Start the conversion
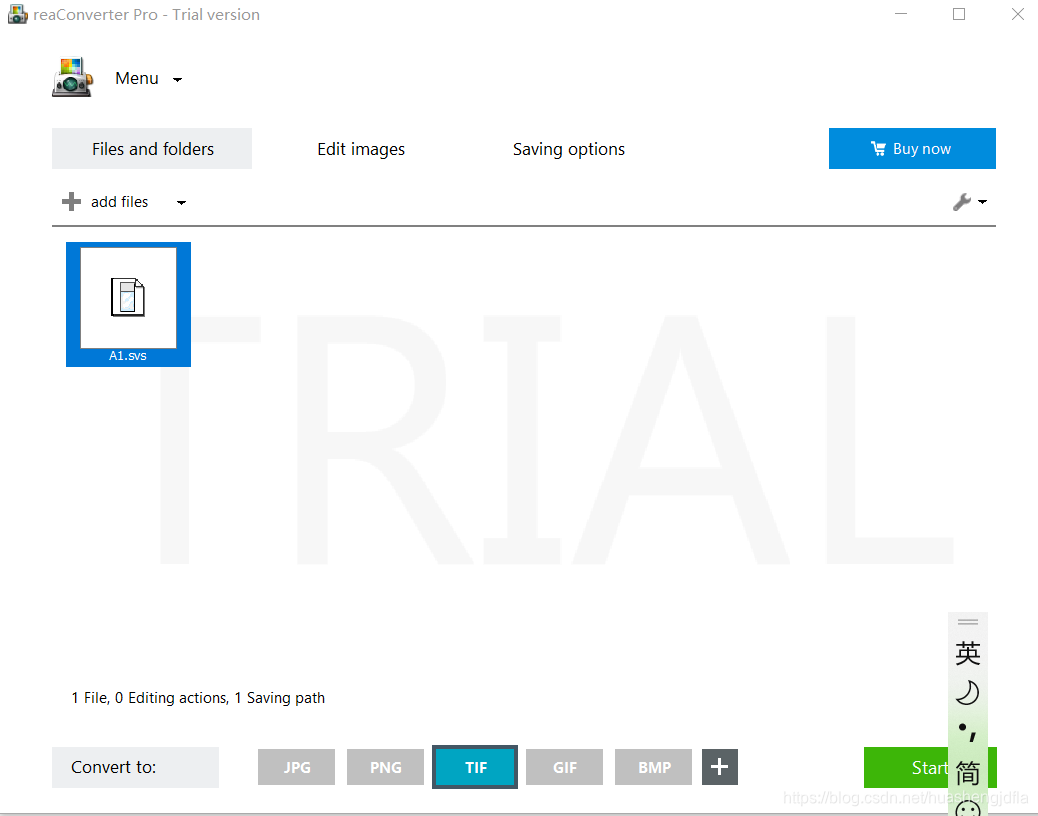The height and width of the screenshot is (816, 1038). point(906,768)
